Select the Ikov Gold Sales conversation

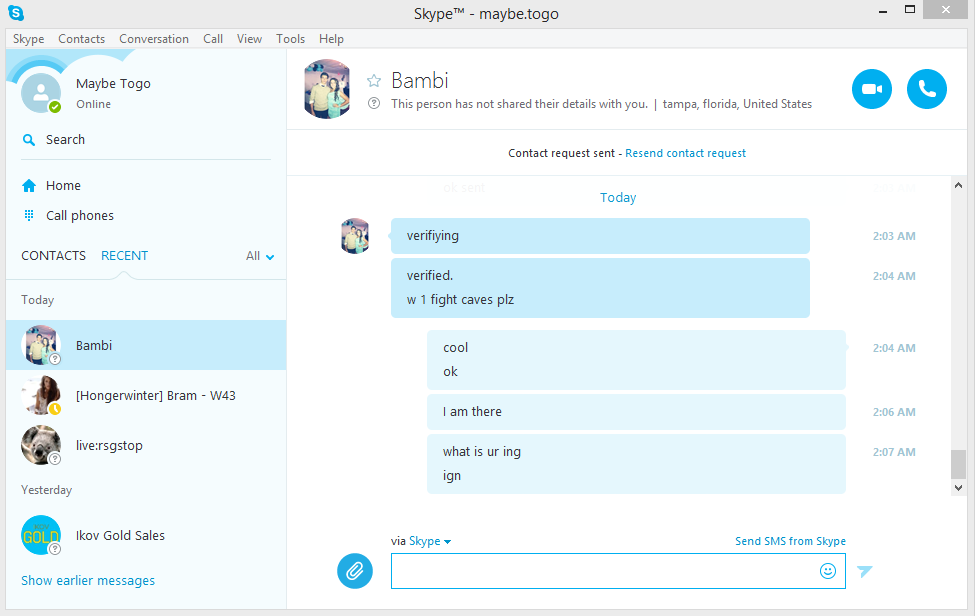pos(146,535)
